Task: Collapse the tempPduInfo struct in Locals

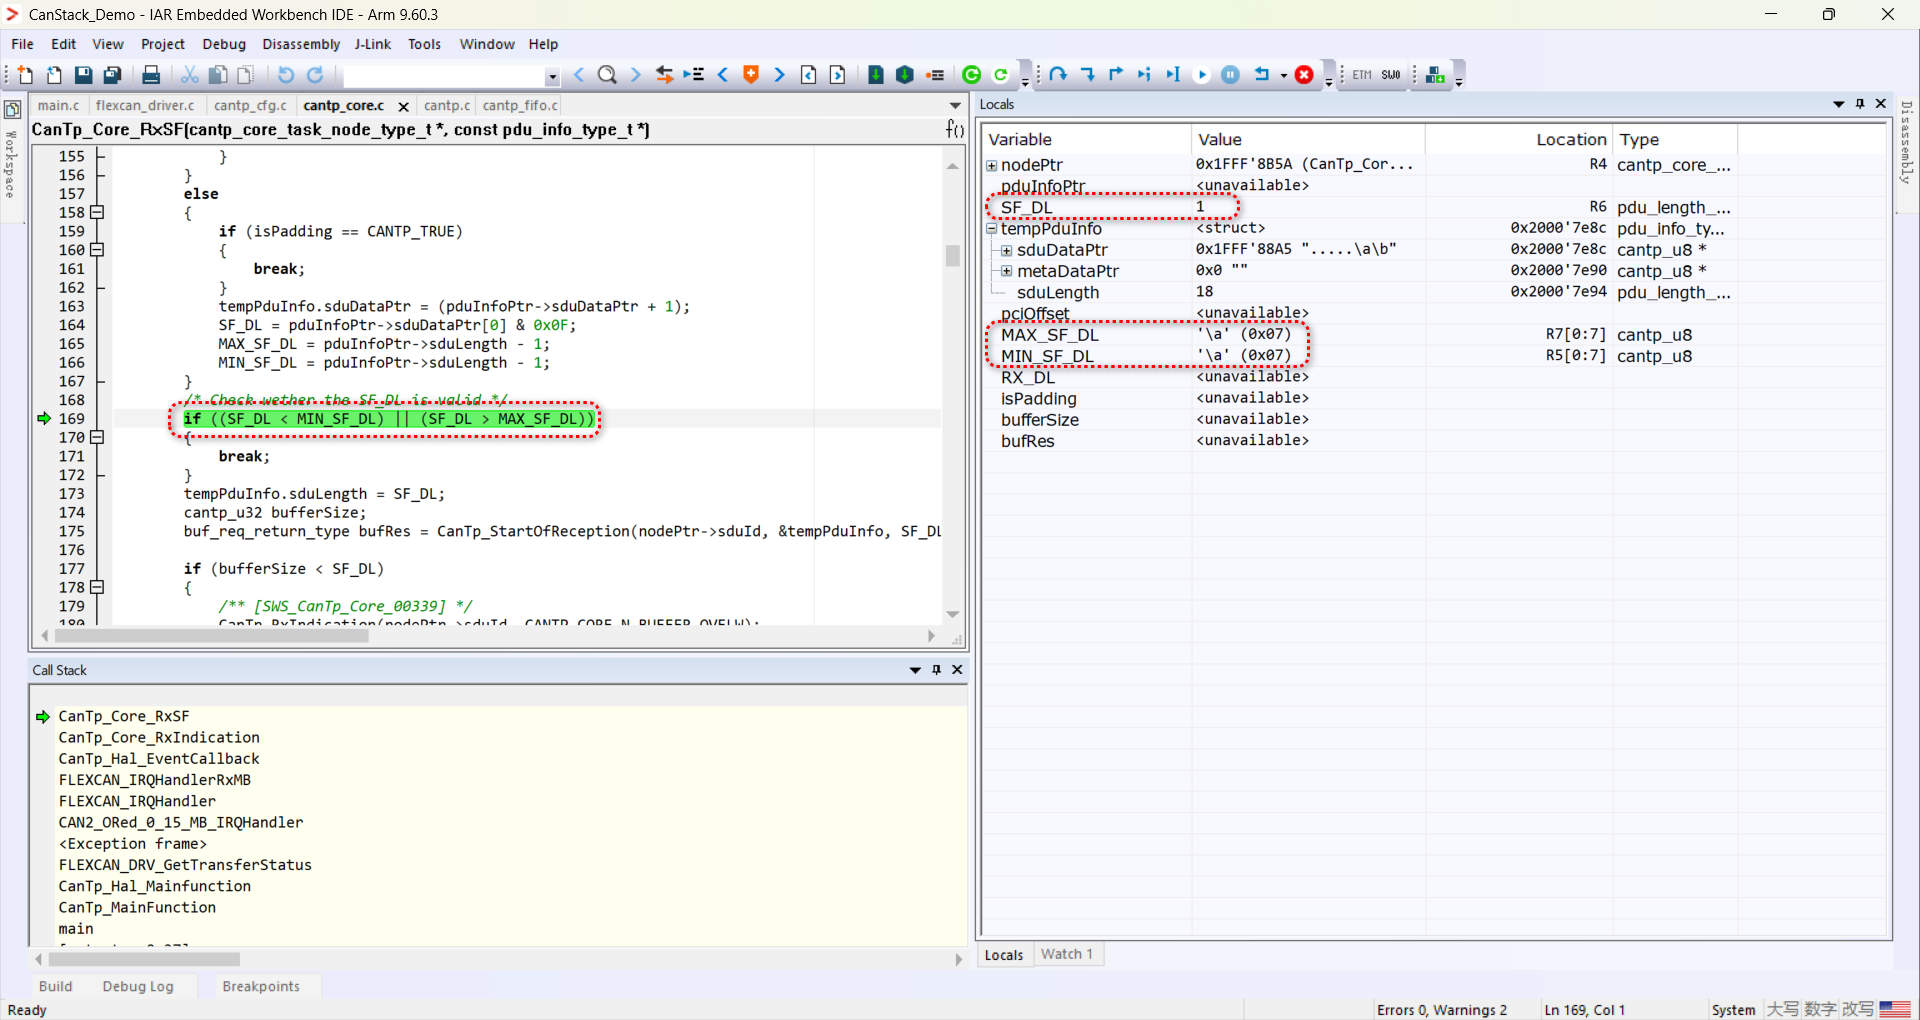Action: (992, 229)
